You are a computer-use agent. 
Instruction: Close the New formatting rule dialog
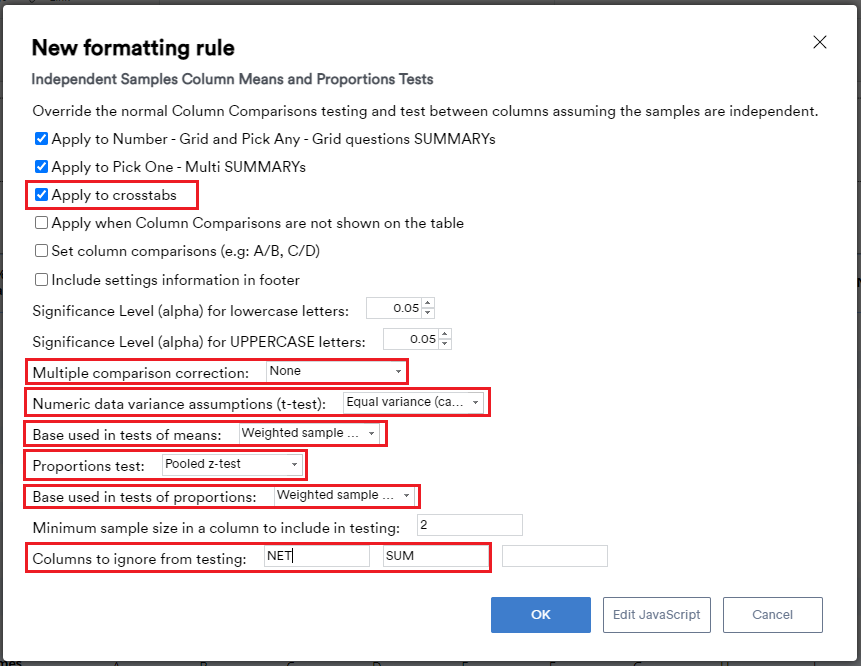820,42
